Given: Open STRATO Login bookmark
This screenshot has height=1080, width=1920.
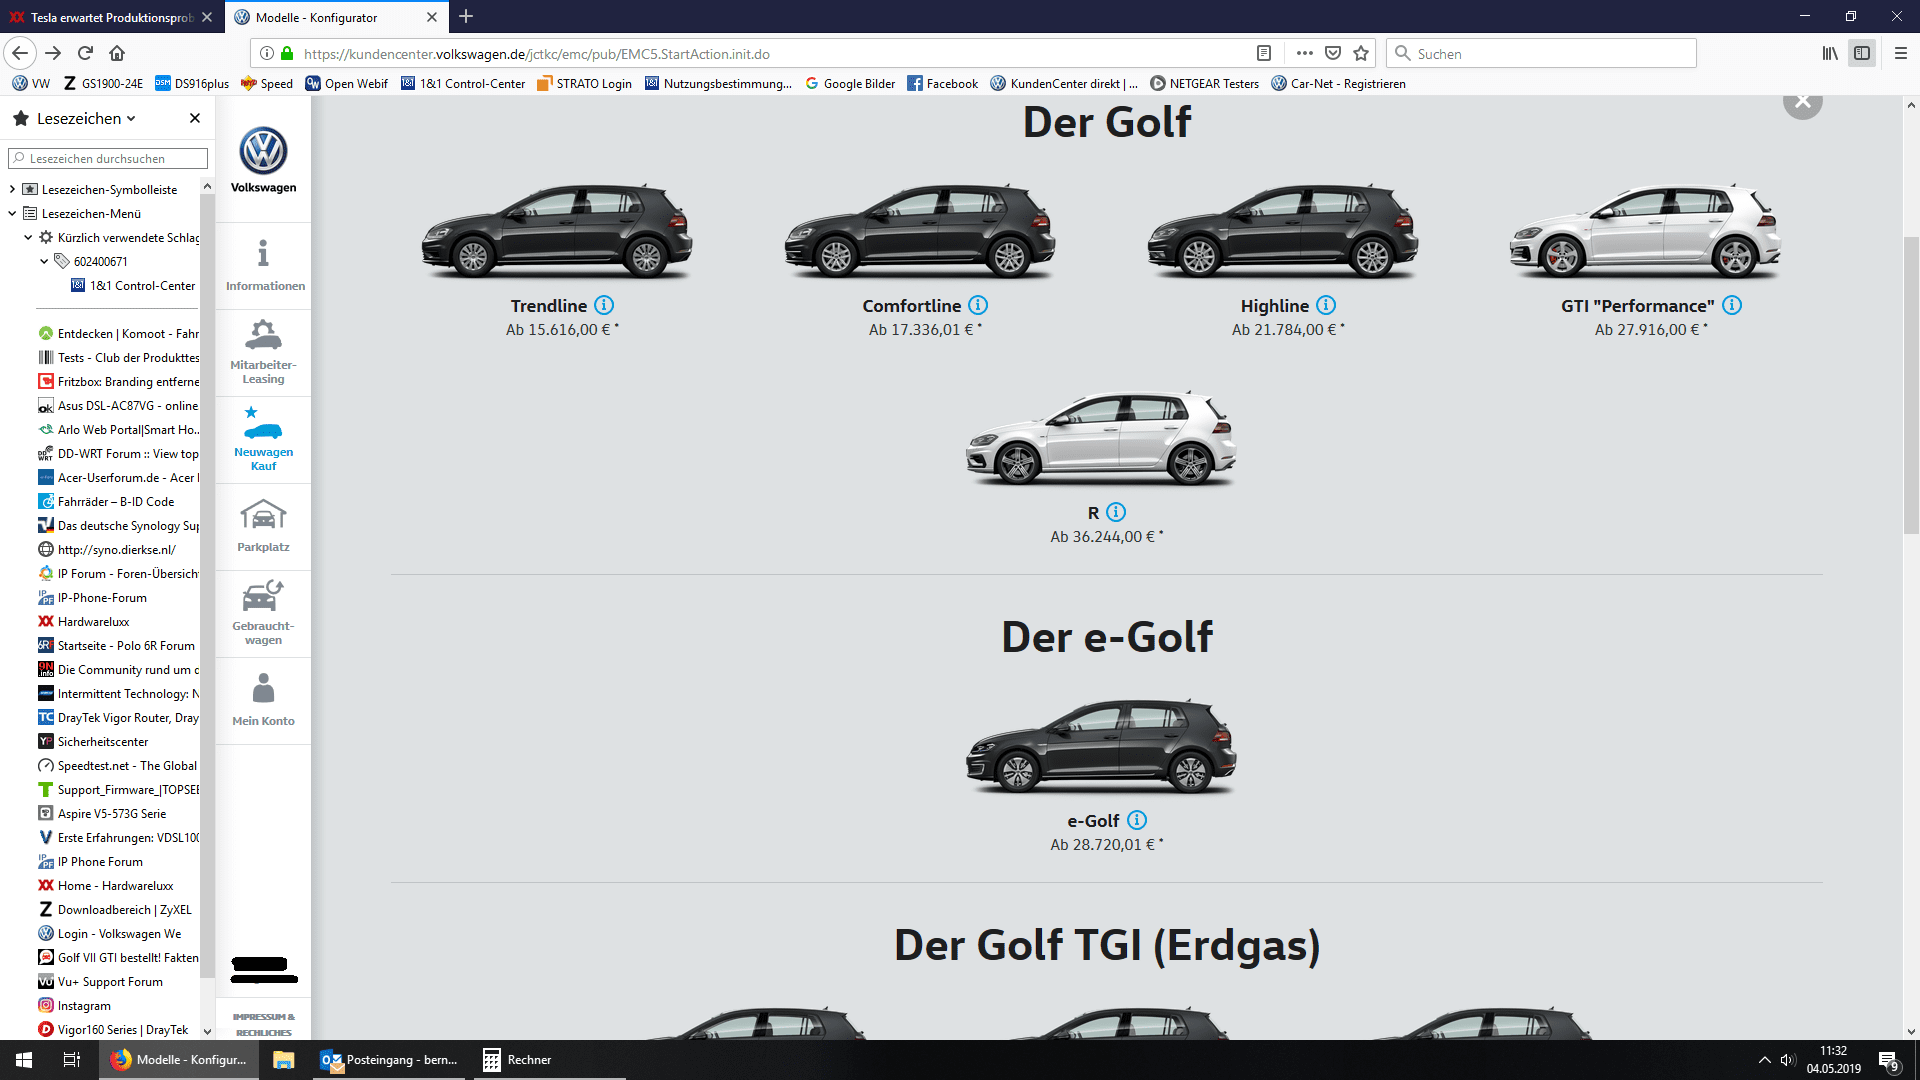Looking at the screenshot, I should coord(584,83).
